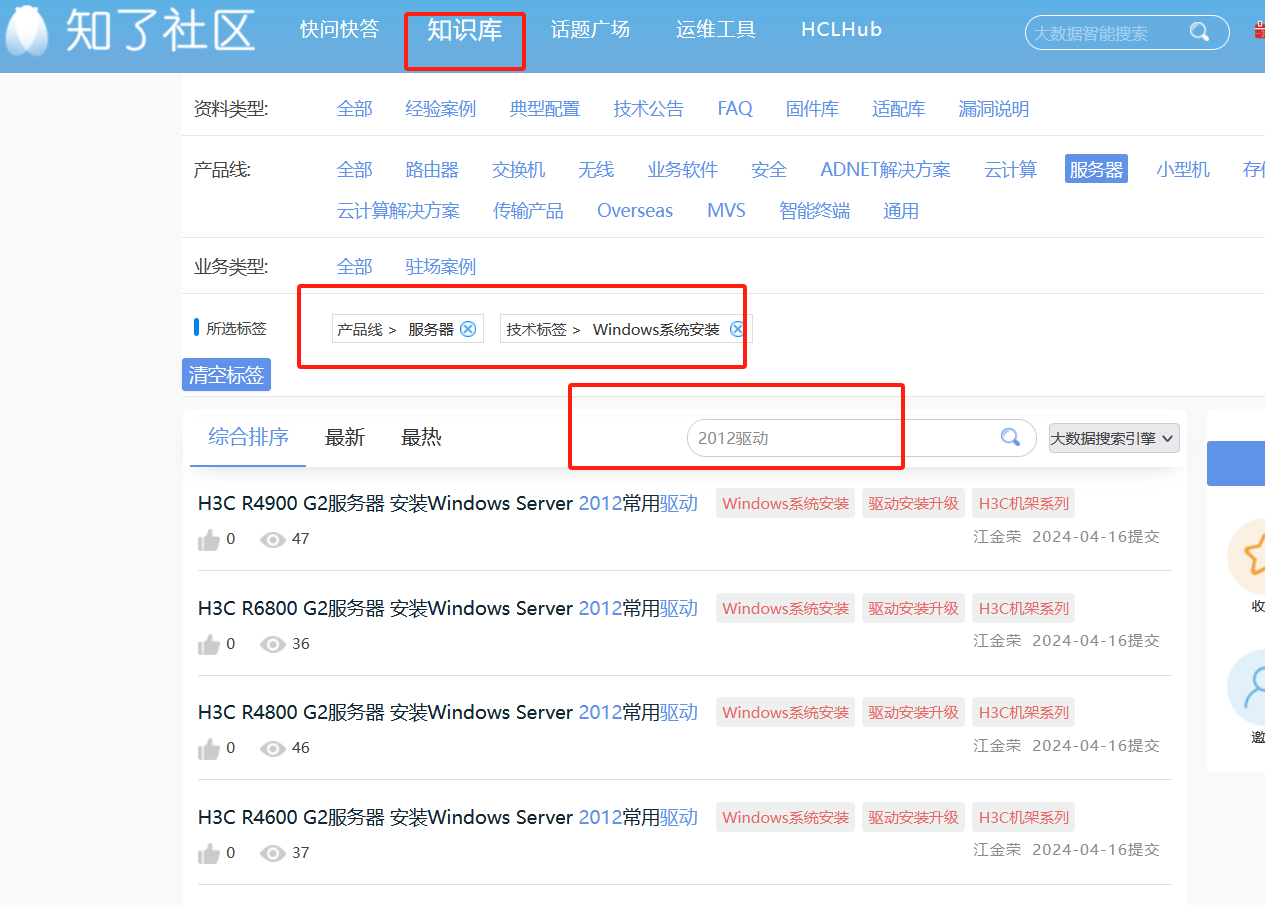The image size is (1265, 905).
Task: Select Overseas product line
Action: [x=635, y=211]
